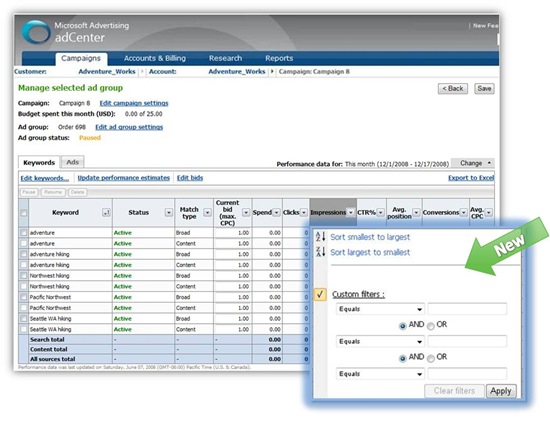Open the Change date range dropdown
The height and width of the screenshot is (422, 550).
473,163
